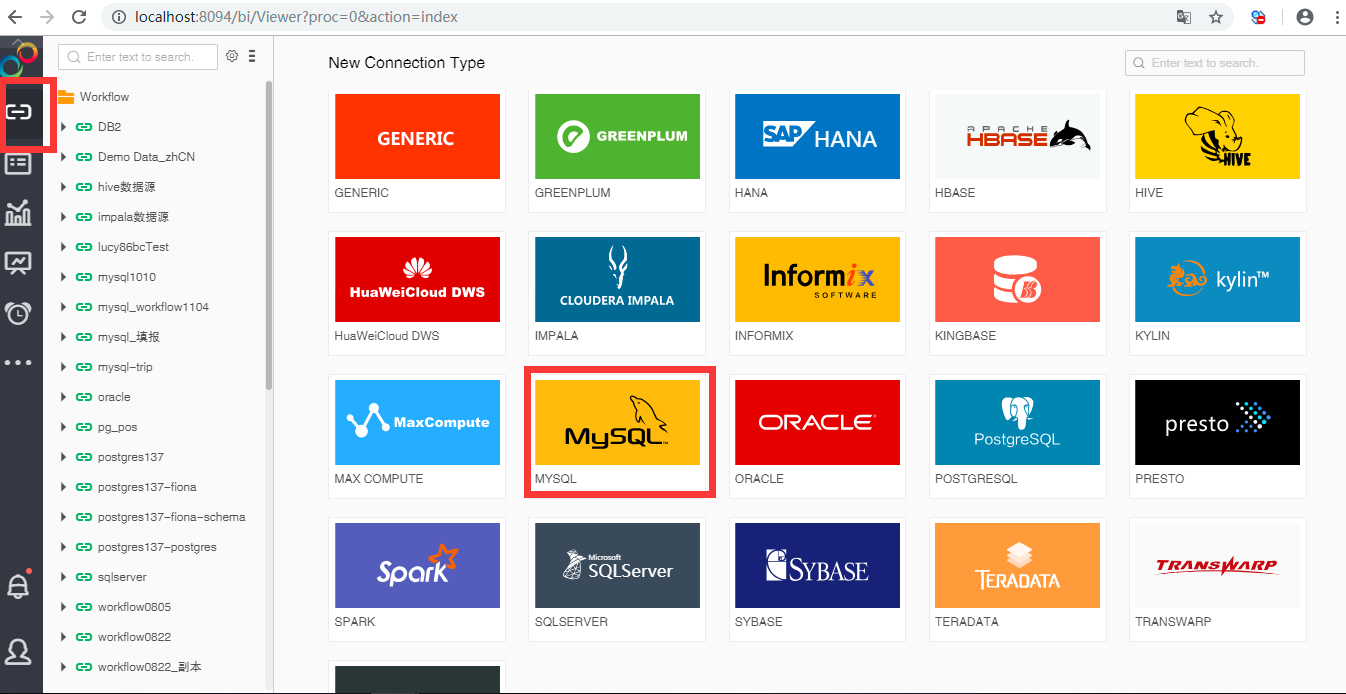This screenshot has height=694, width=1346.
Task: Open notifications bell in sidebar
Action: [19, 586]
